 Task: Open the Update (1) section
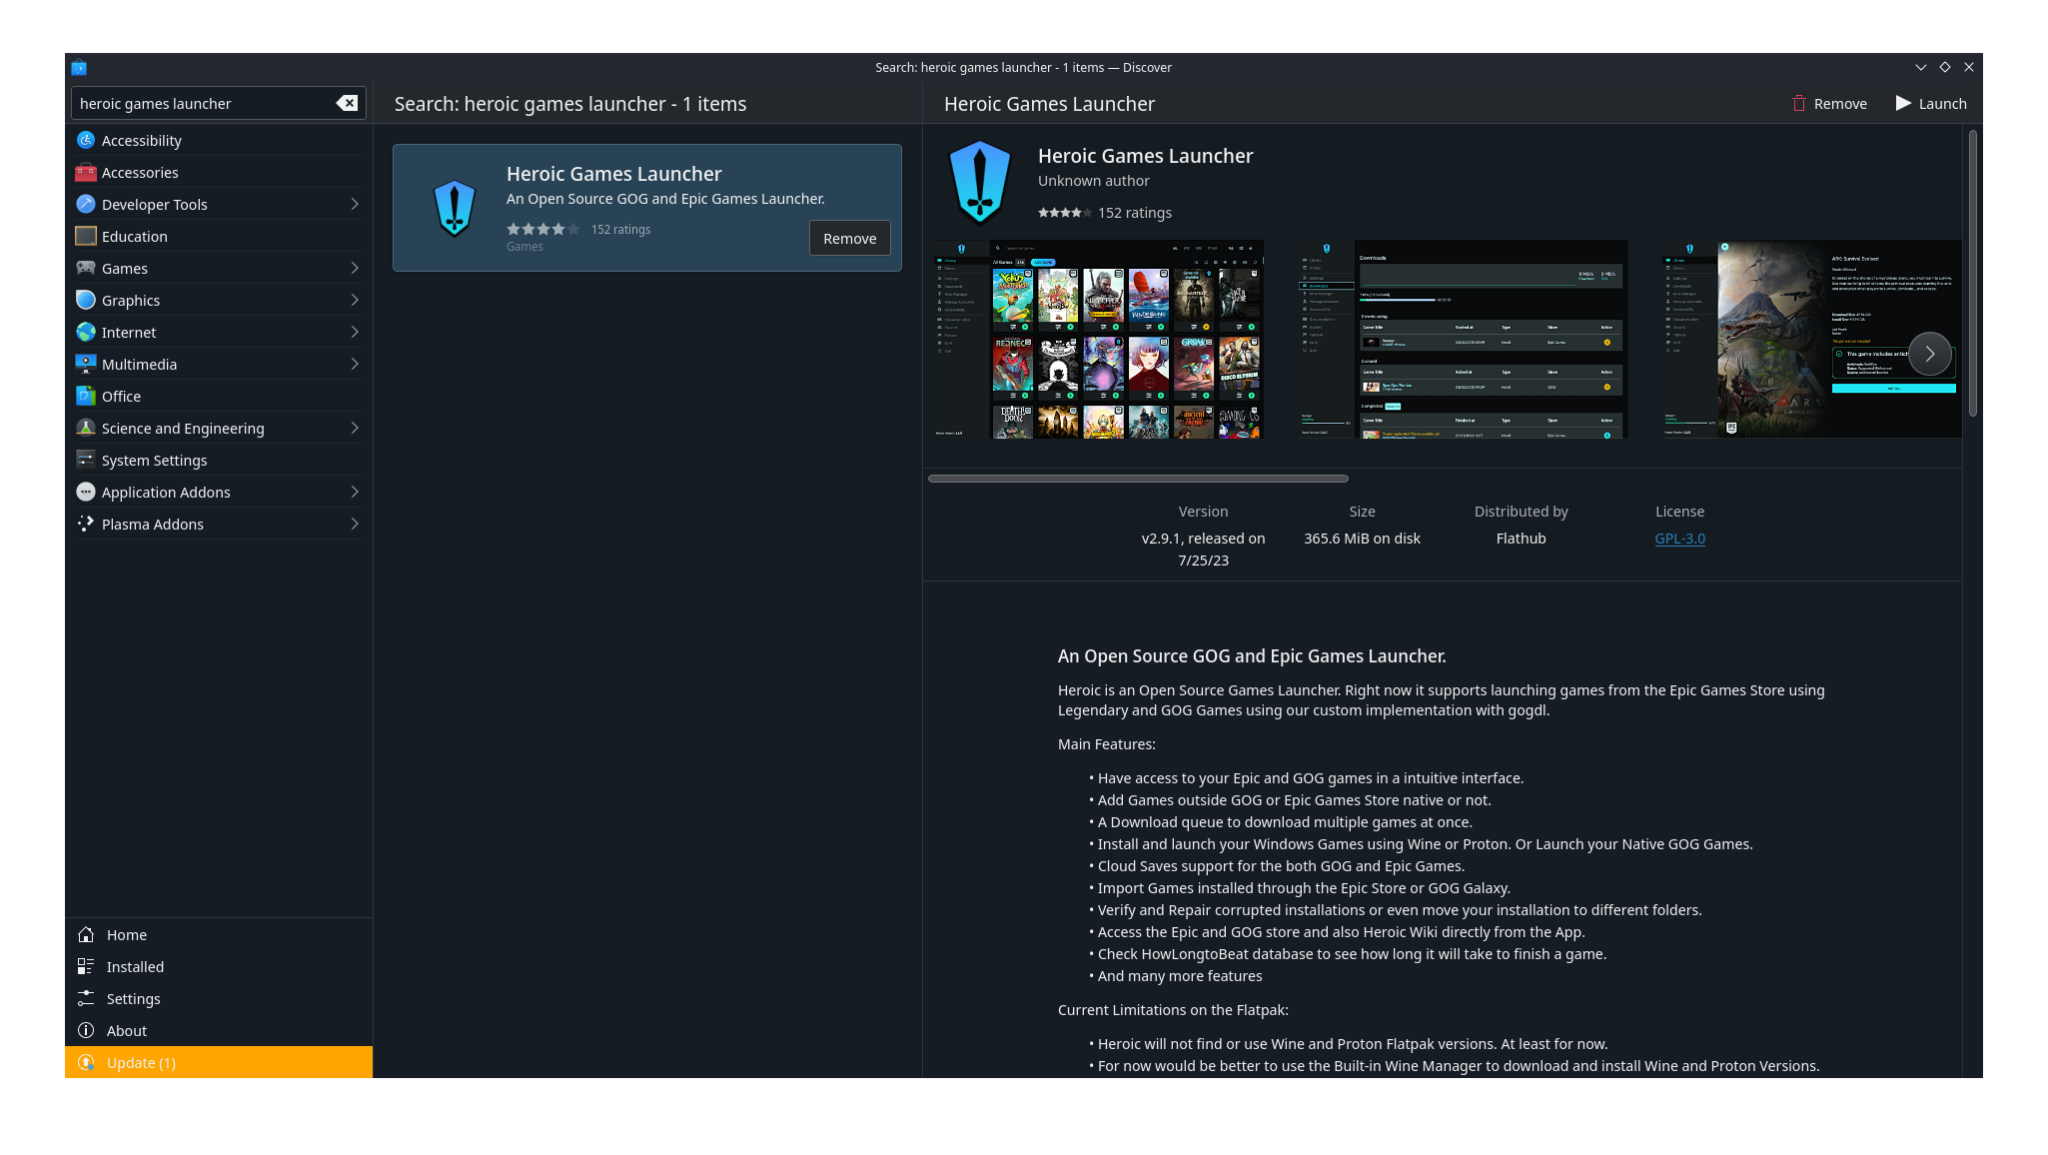pyautogui.click(x=141, y=1062)
